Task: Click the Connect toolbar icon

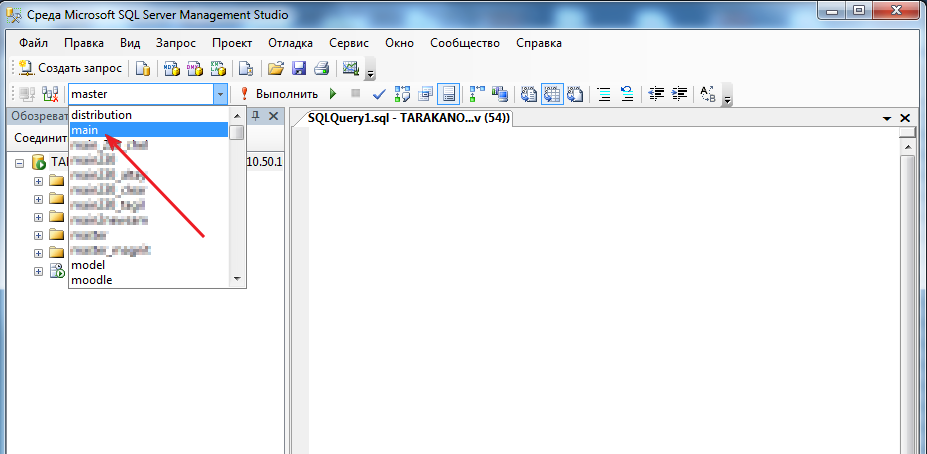Action: [27, 93]
